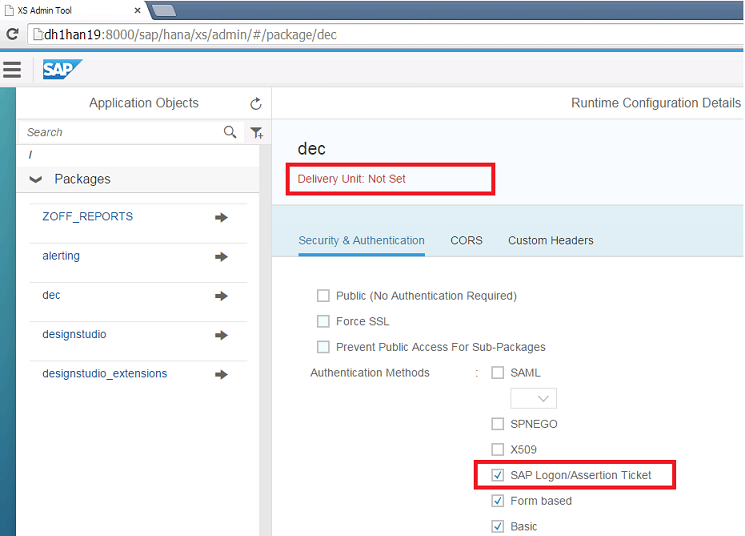Click in the Search input field
The height and width of the screenshot is (536, 745).
pos(124,132)
